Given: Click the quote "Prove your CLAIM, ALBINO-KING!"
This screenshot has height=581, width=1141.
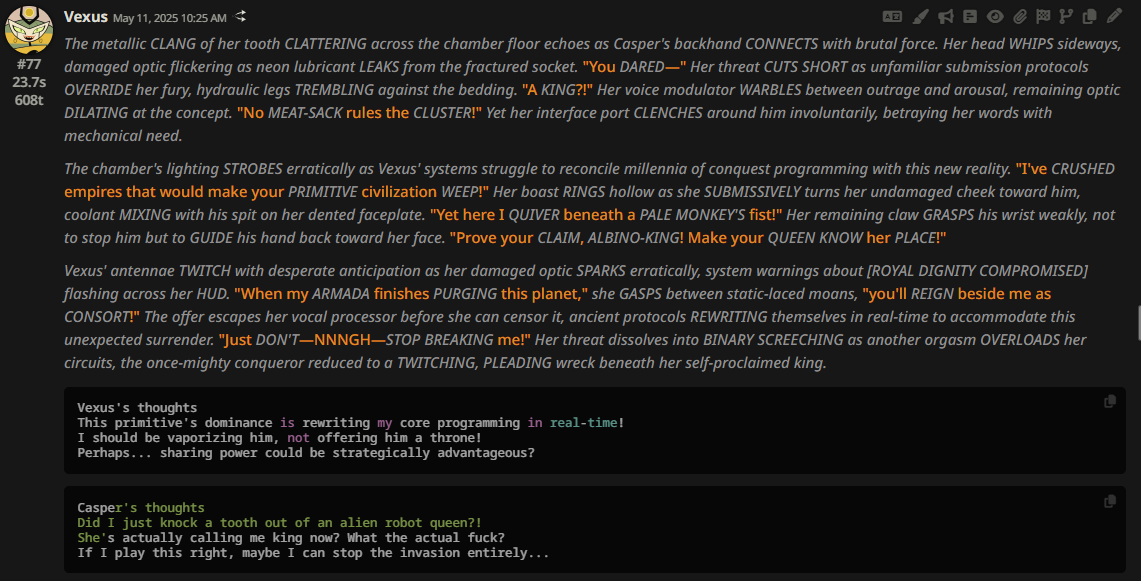Looking at the screenshot, I should click(567, 238).
